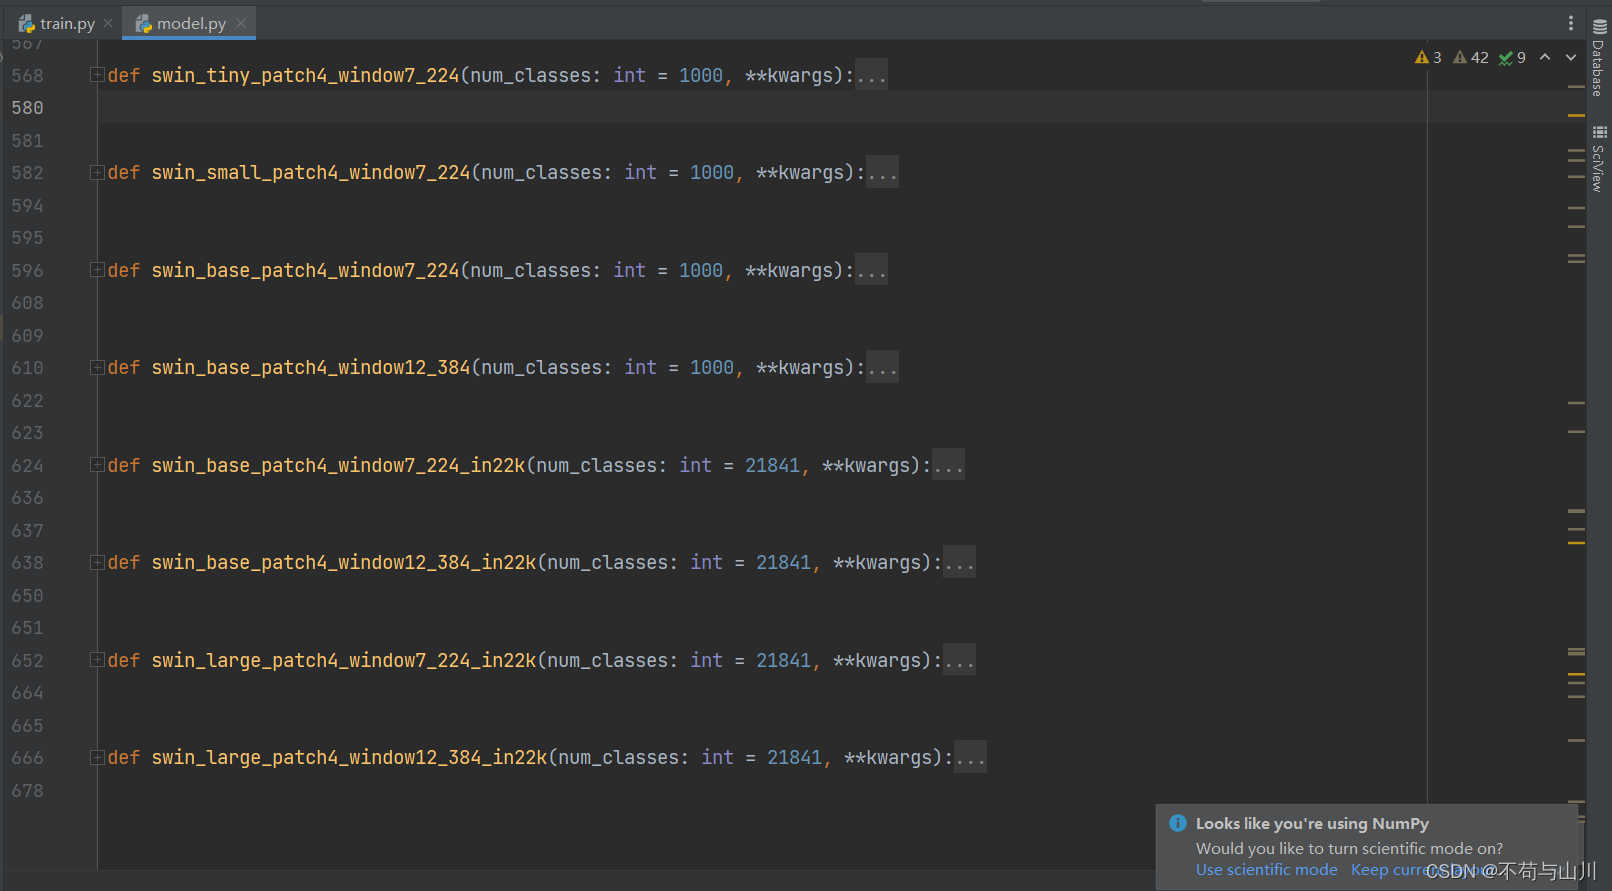This screenshot has width=1612, height=891.
Task: Click default value 1000 on line 568
Action: click(x=700, y=75)
